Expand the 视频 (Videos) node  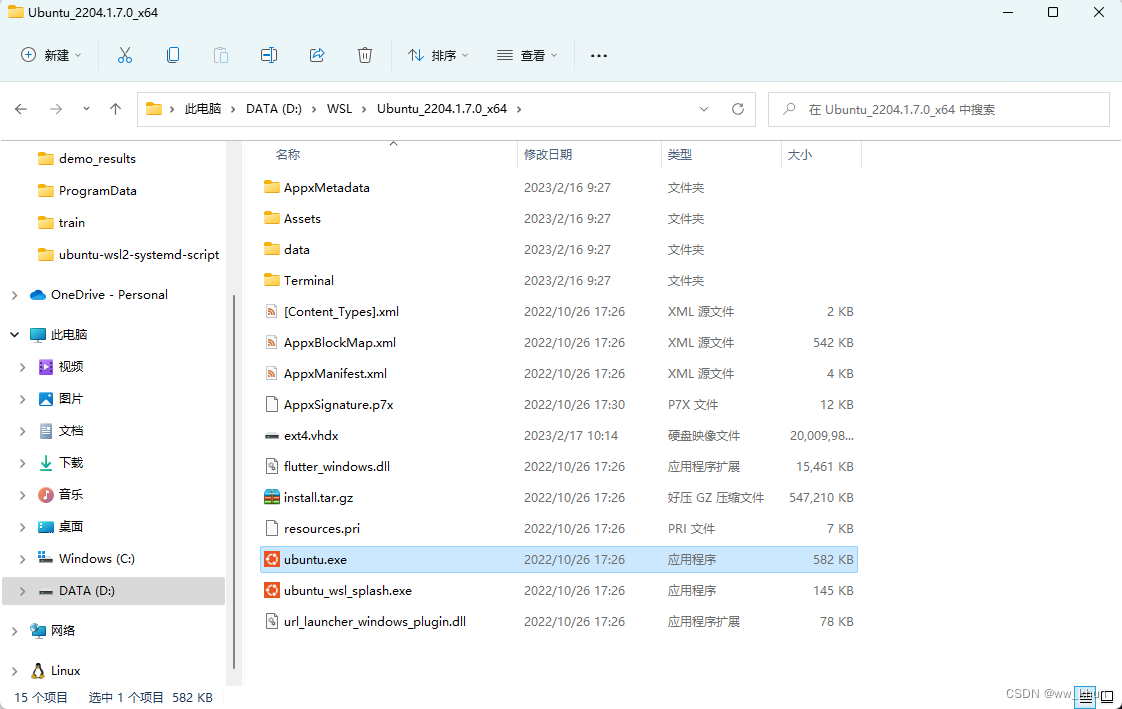tap(22, 367)
